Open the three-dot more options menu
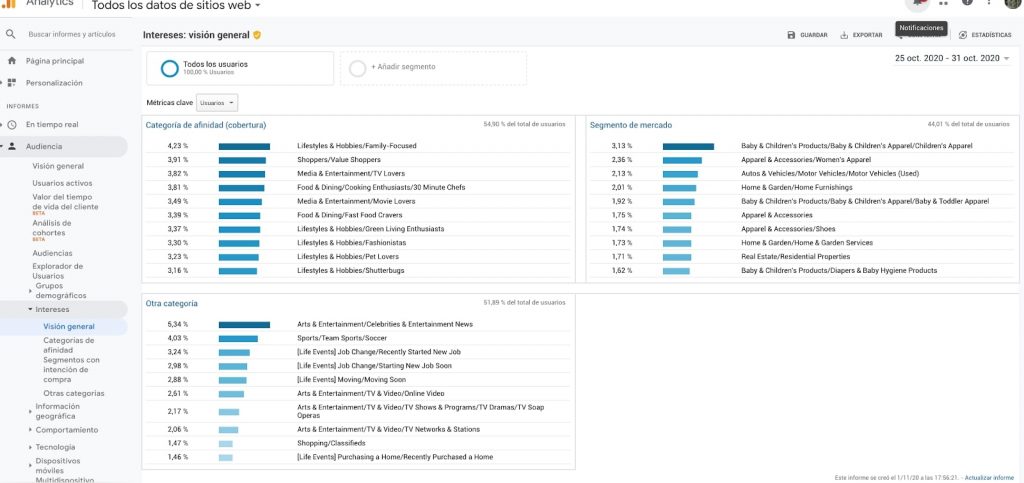 [x=989, y=3]
